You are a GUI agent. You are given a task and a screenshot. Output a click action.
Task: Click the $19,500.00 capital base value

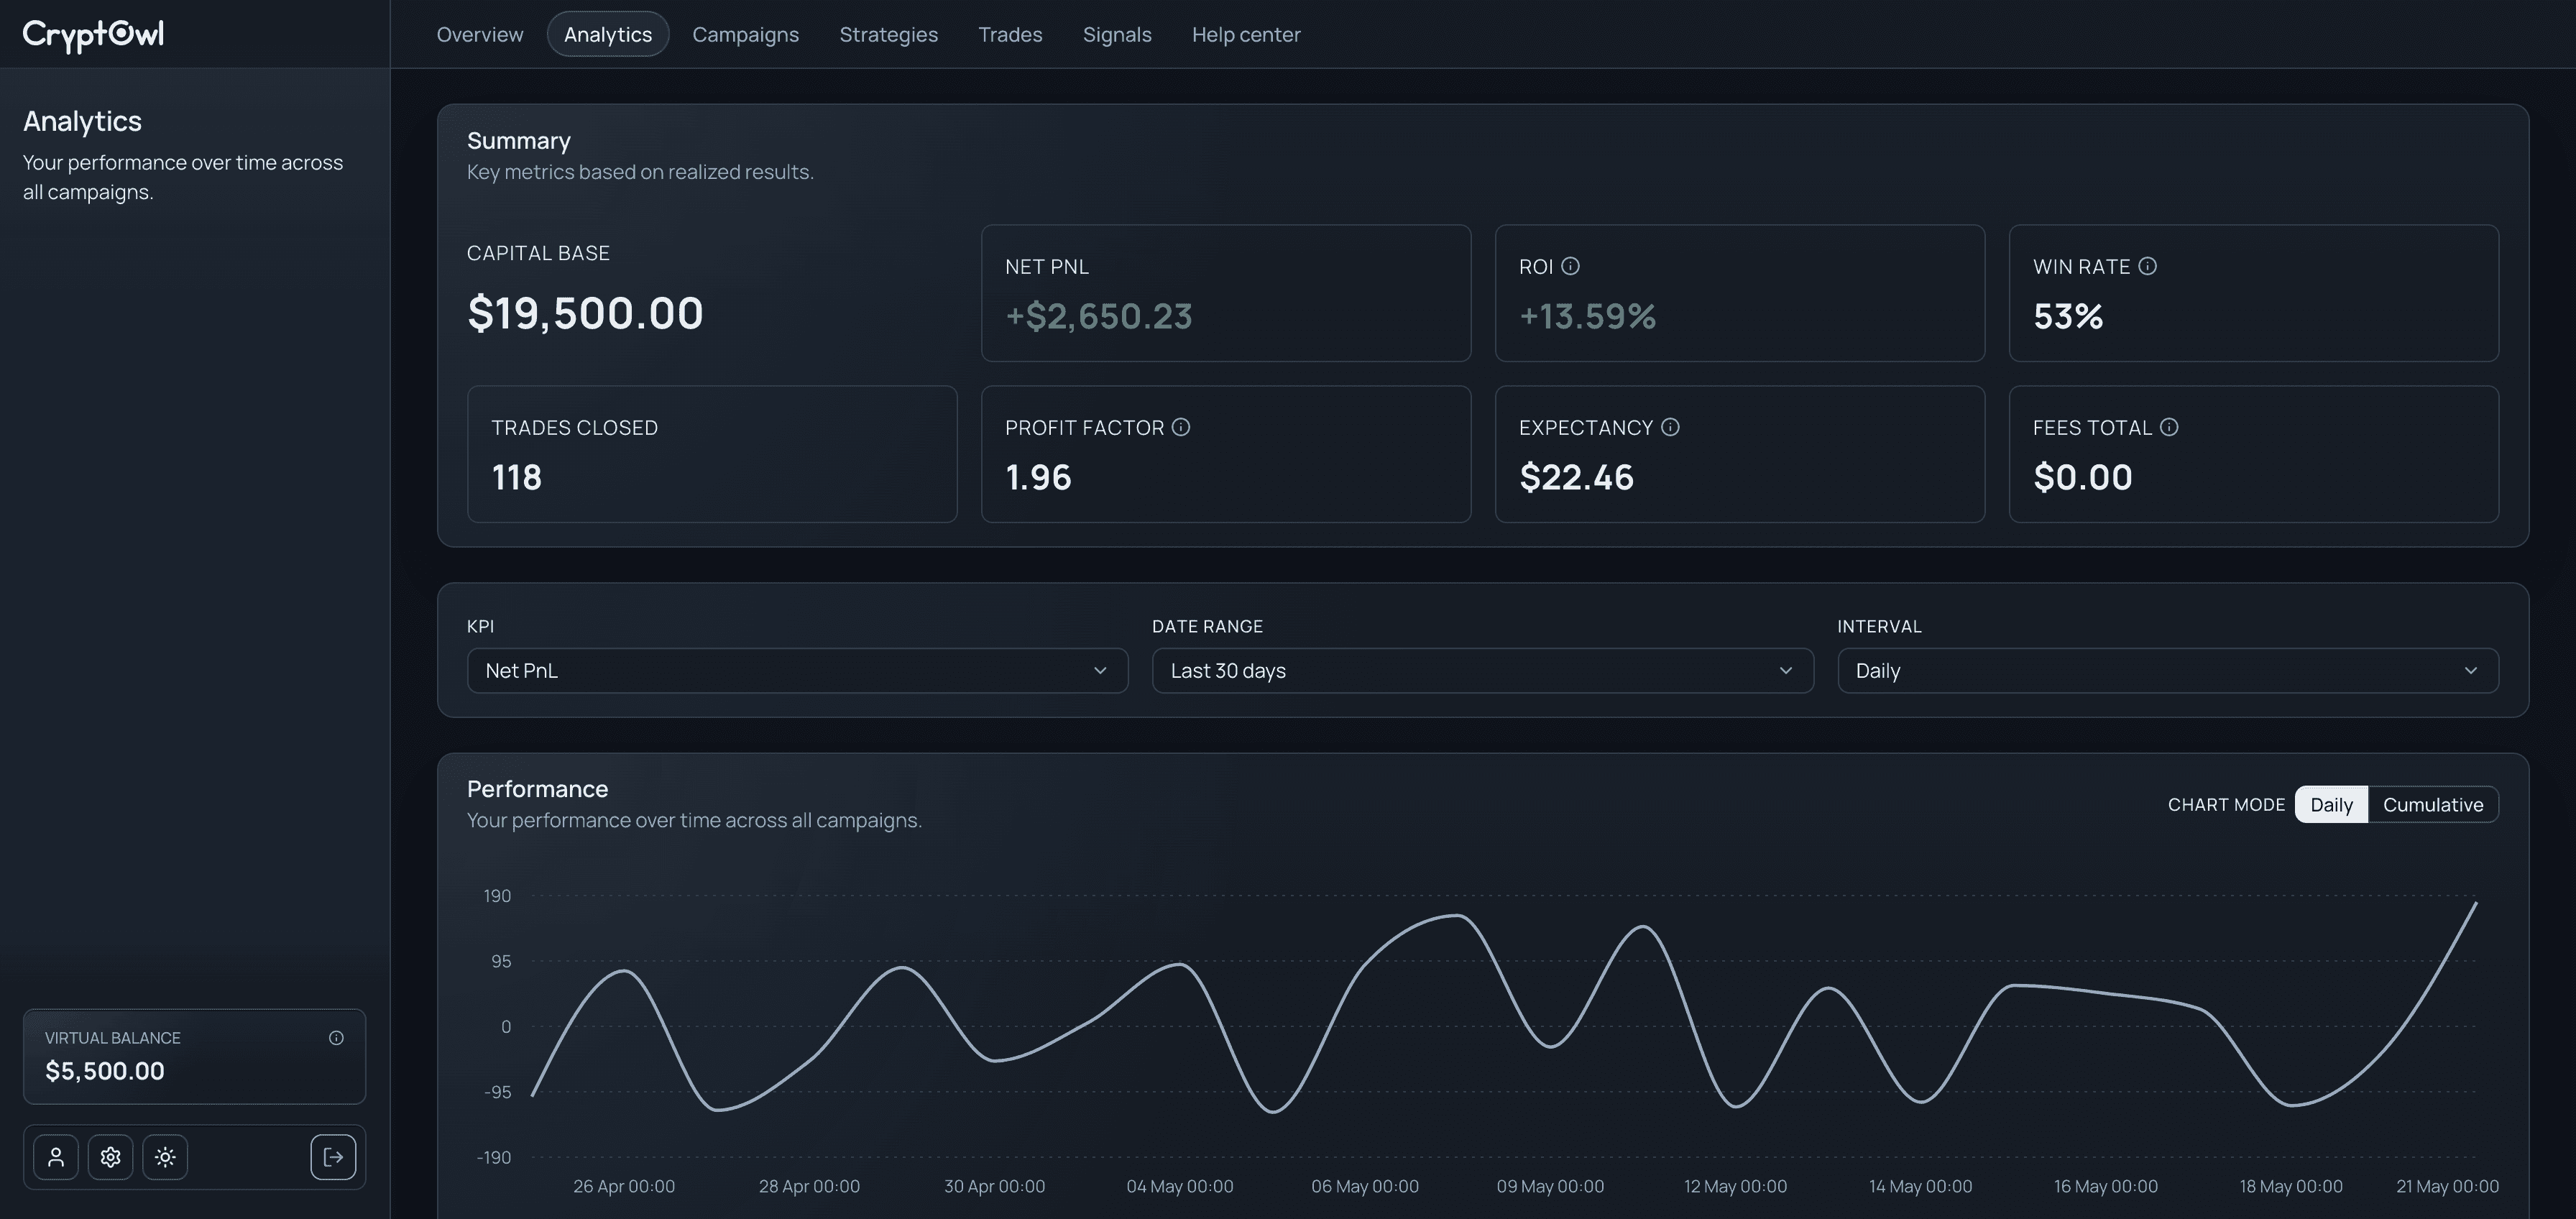[585, 313]
